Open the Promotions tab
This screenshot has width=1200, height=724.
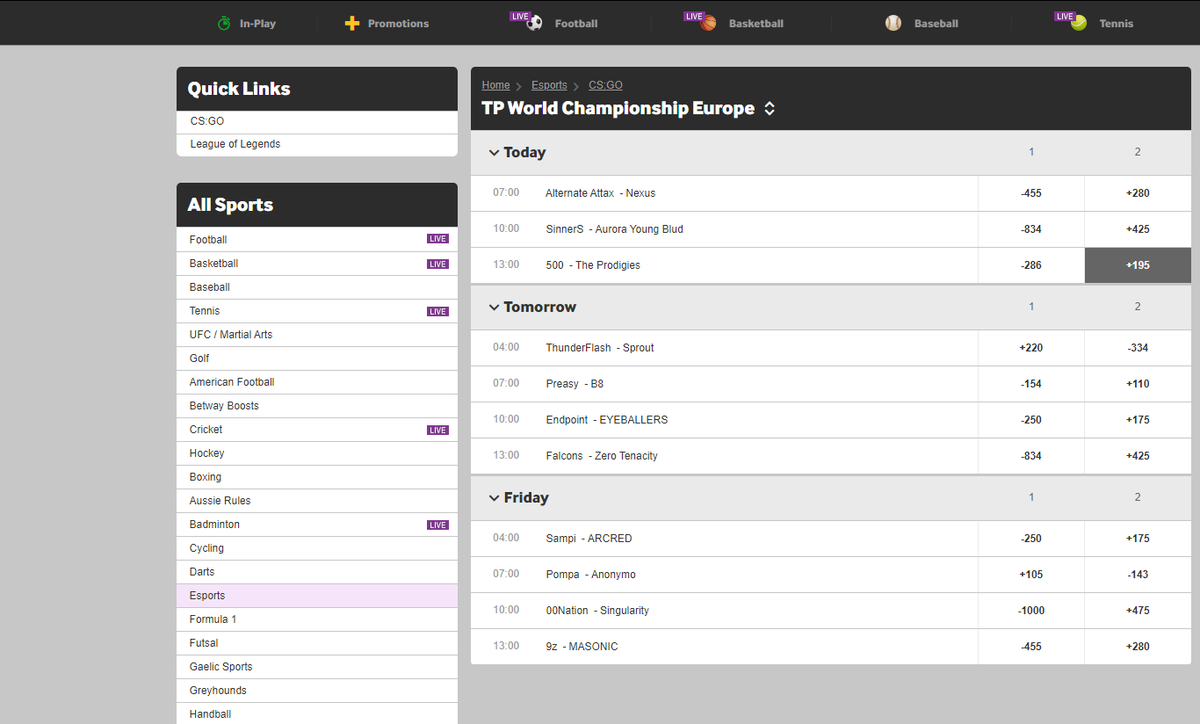(387, 23)
